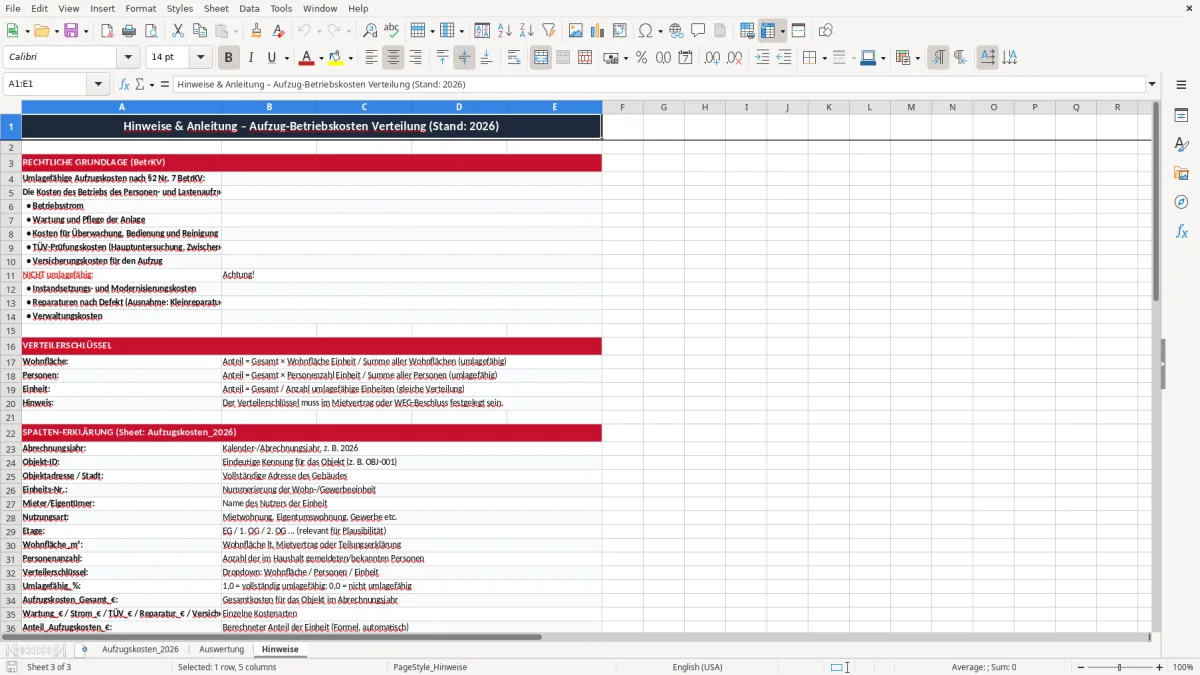
Task: Cut the selection with the scissors icon
Action: 177,31
